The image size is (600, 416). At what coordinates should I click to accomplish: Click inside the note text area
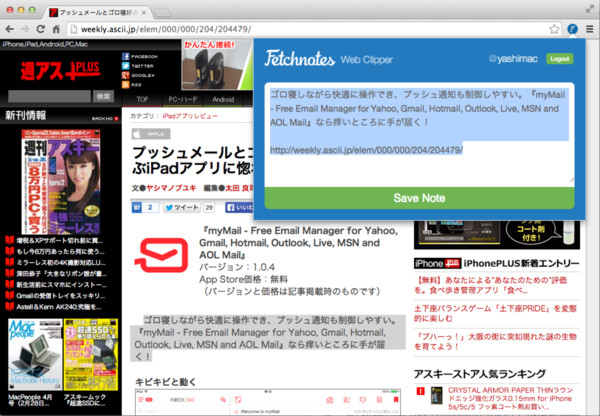pos(419,135)
